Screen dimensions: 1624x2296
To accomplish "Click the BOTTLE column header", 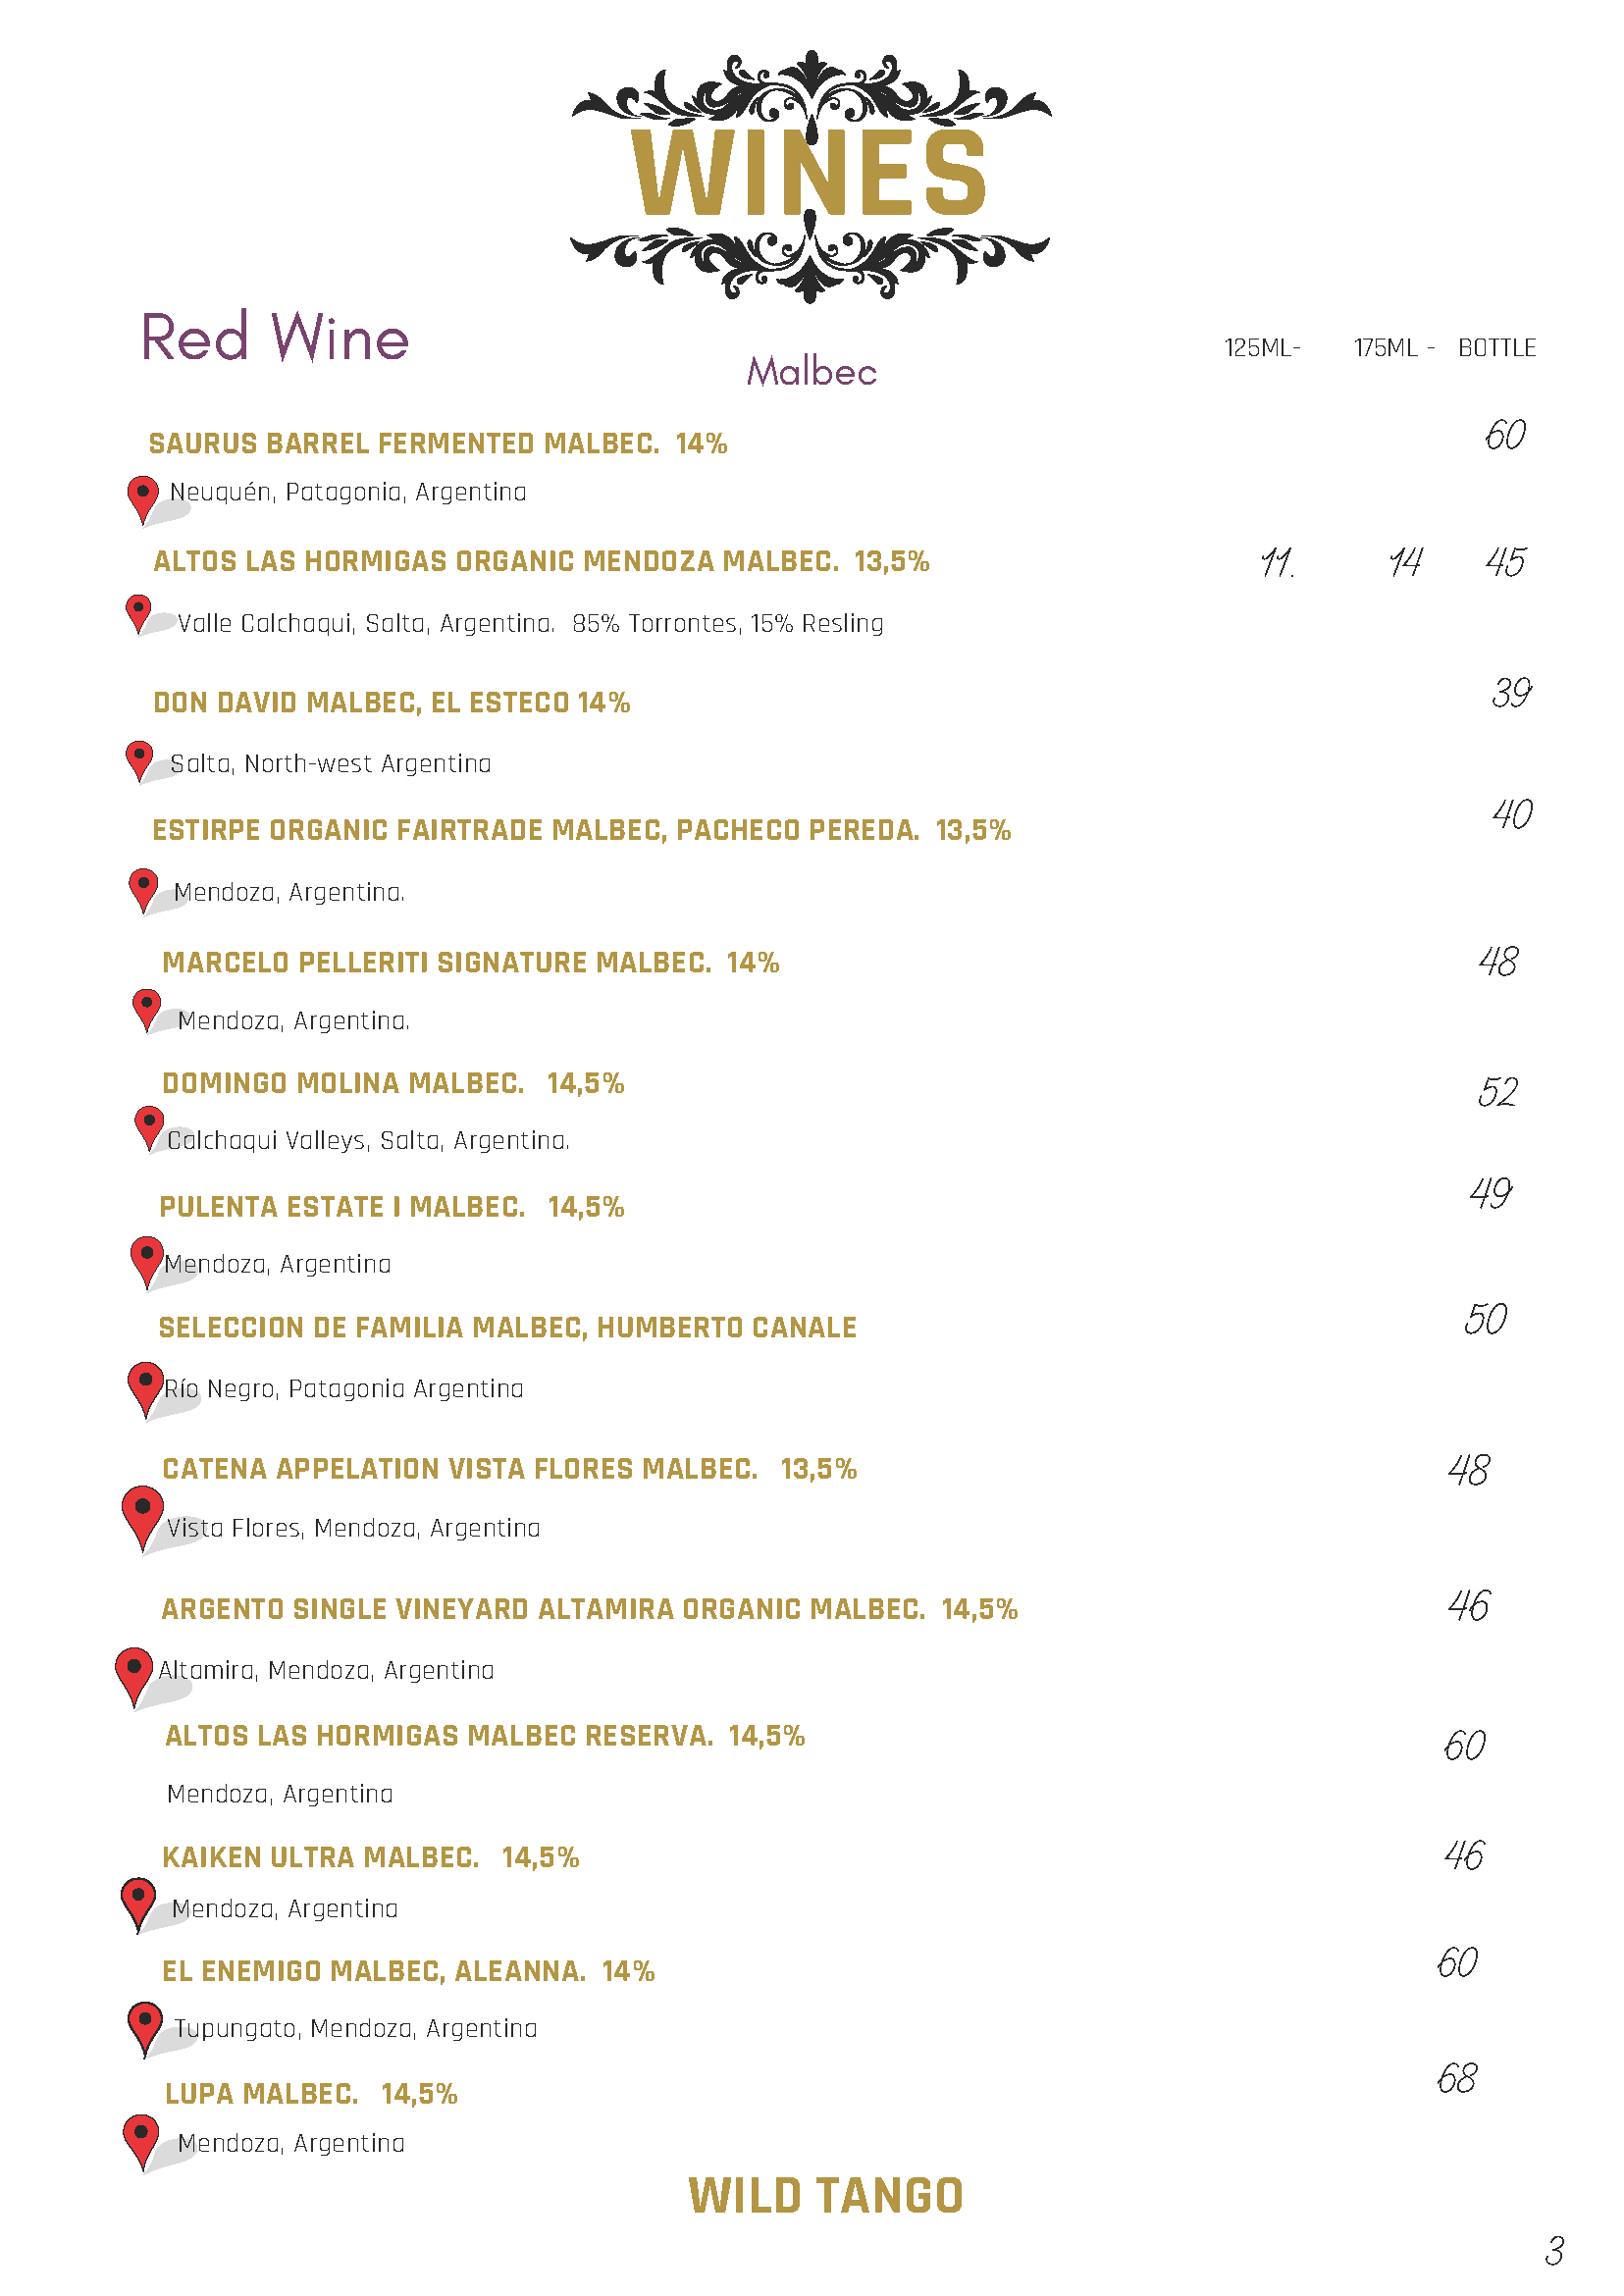I will 1496,348.
